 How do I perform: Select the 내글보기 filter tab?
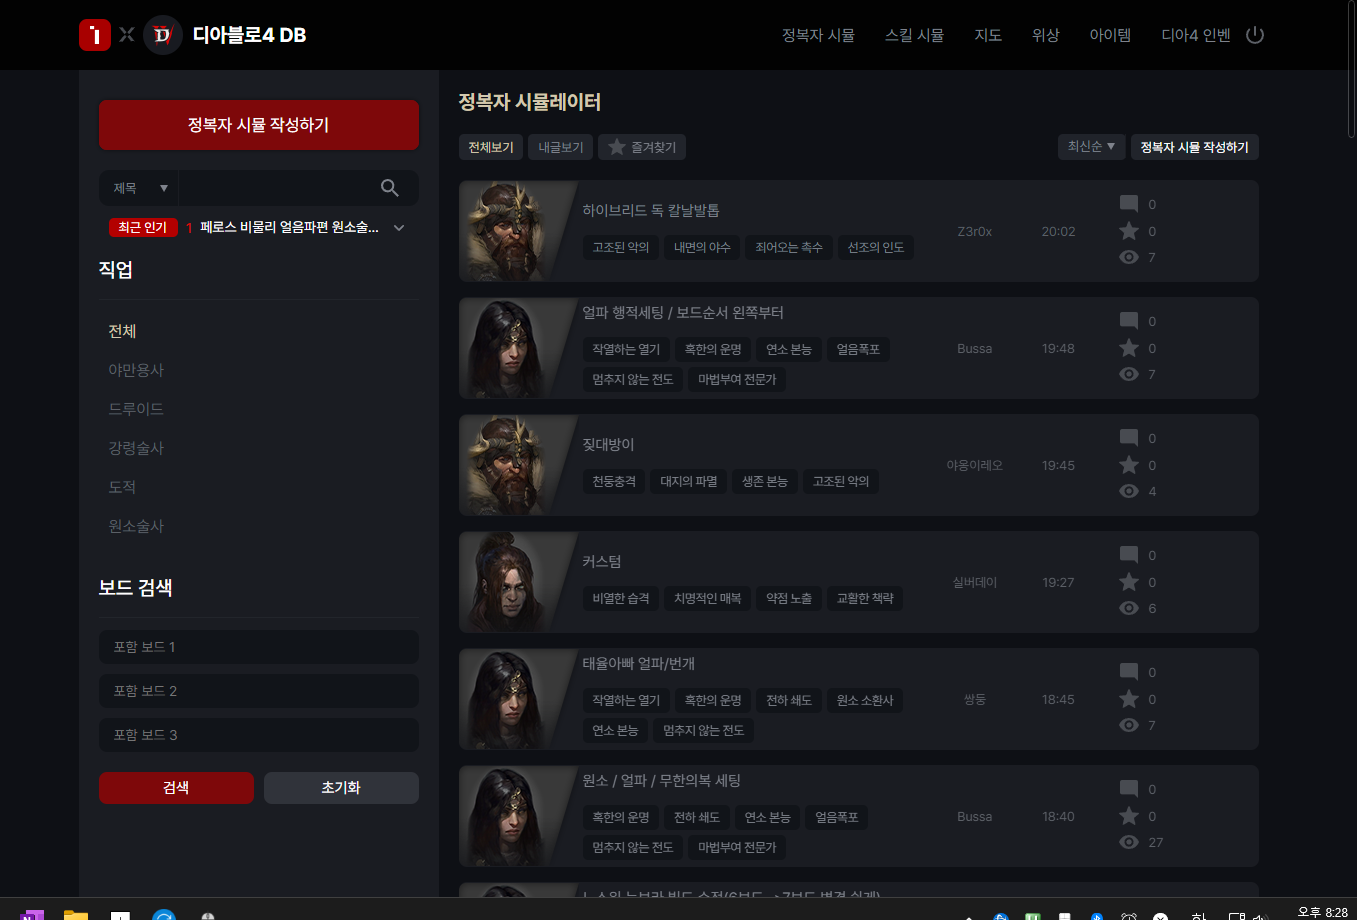point(561,147)
